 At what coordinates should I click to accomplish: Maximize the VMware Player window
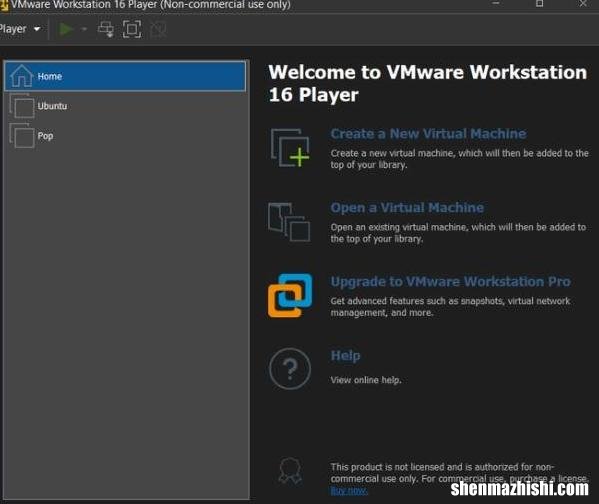tap(539, 4)
